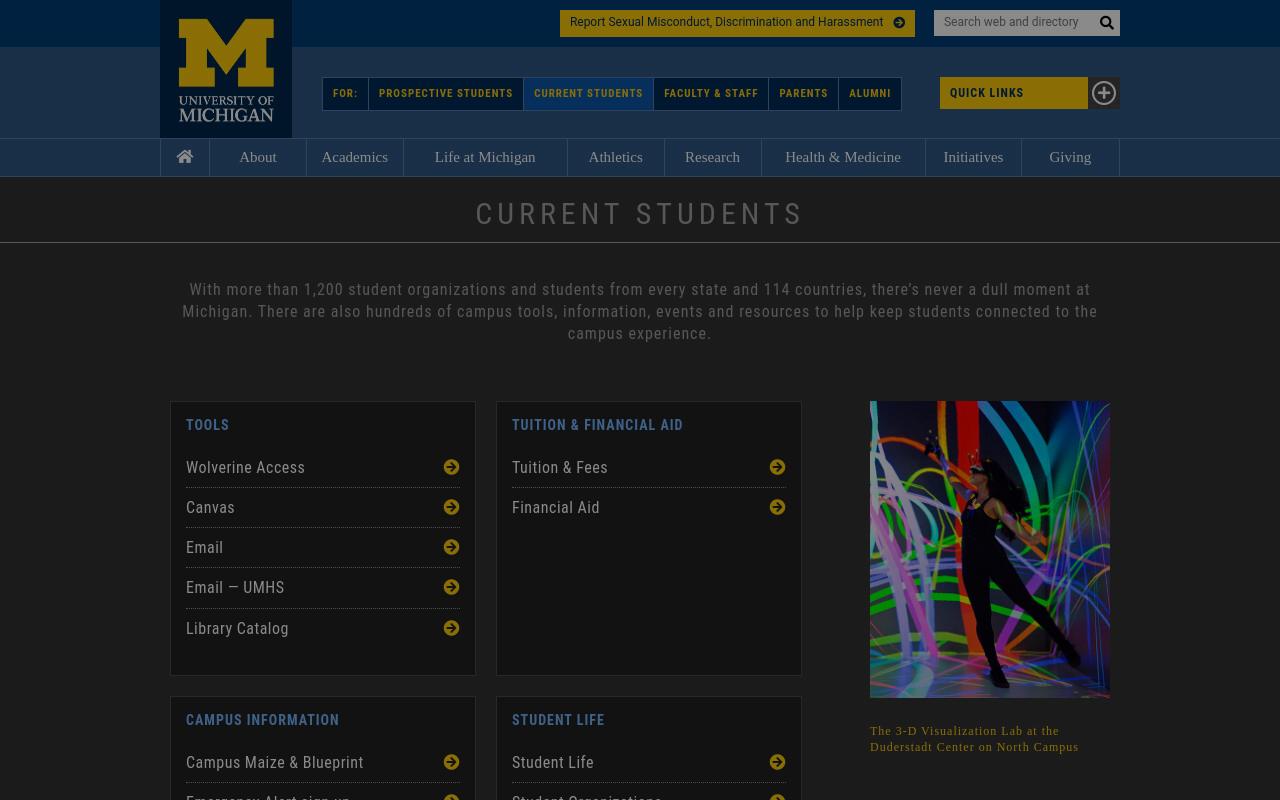Open the Health & Medicine menu
The height and width of the screenshot is (800, 1280).
tap(843, 157)
